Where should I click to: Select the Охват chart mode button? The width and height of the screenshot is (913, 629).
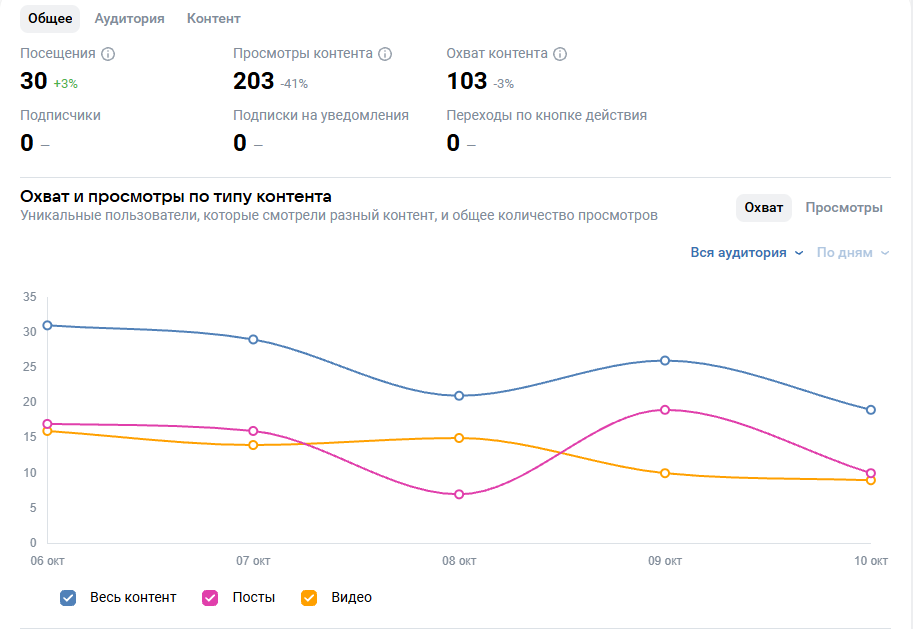764,208
